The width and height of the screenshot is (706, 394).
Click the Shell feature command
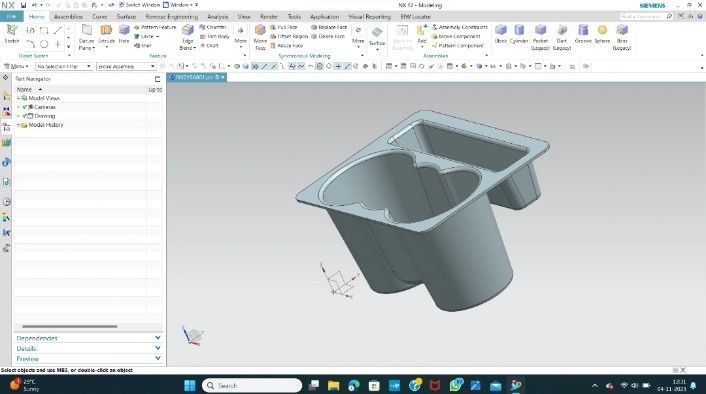point(143,45)
